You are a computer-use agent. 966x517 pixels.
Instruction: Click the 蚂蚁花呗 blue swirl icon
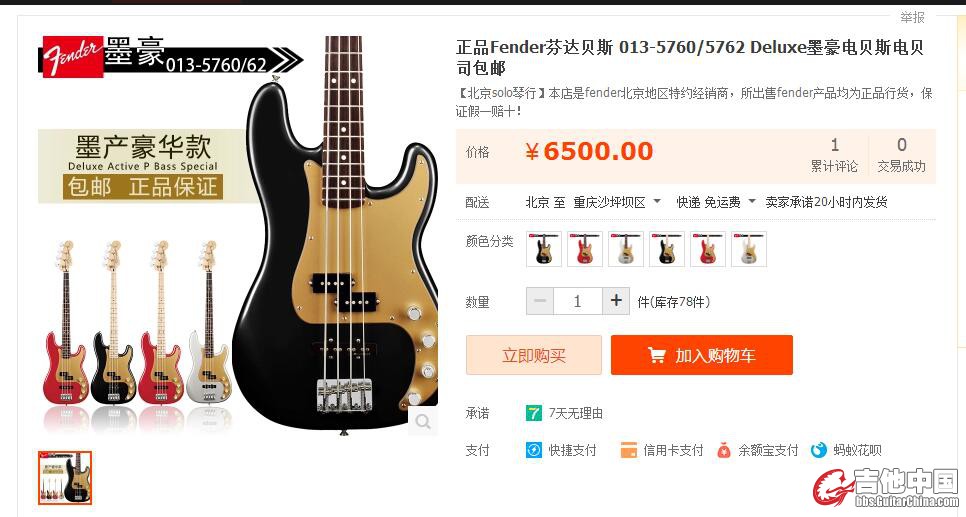pyautogui.click(x=818, y=450)
